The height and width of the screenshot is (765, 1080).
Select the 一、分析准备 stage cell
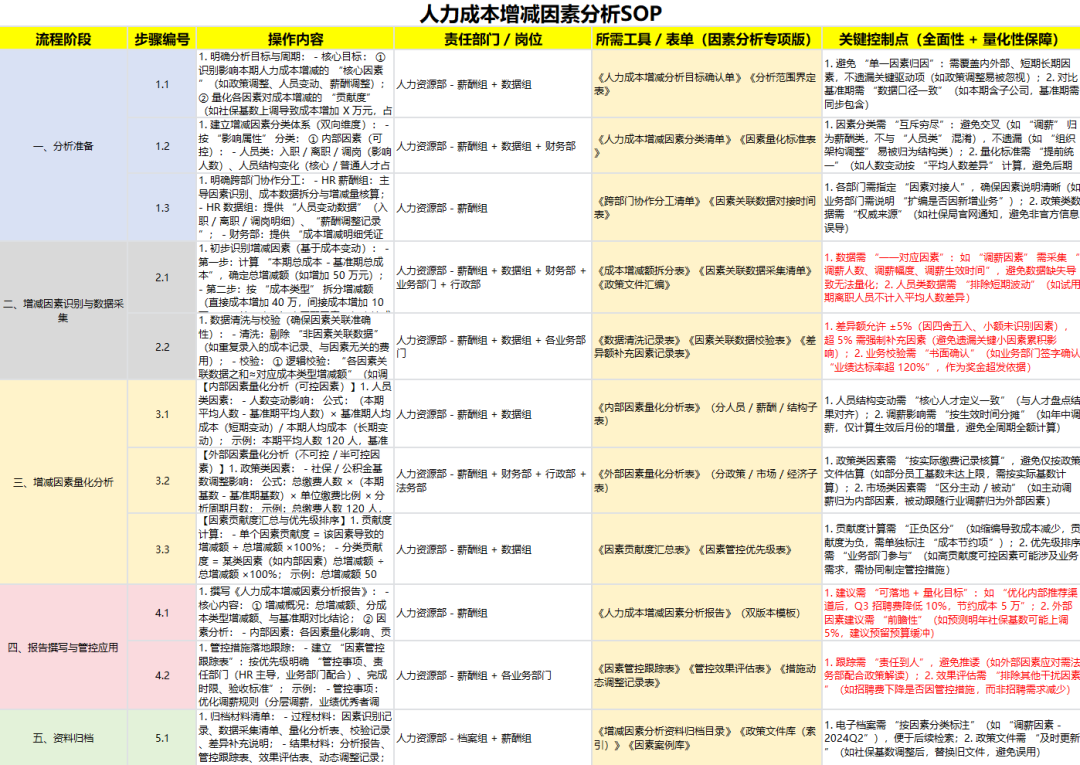(x=64, y=146)
